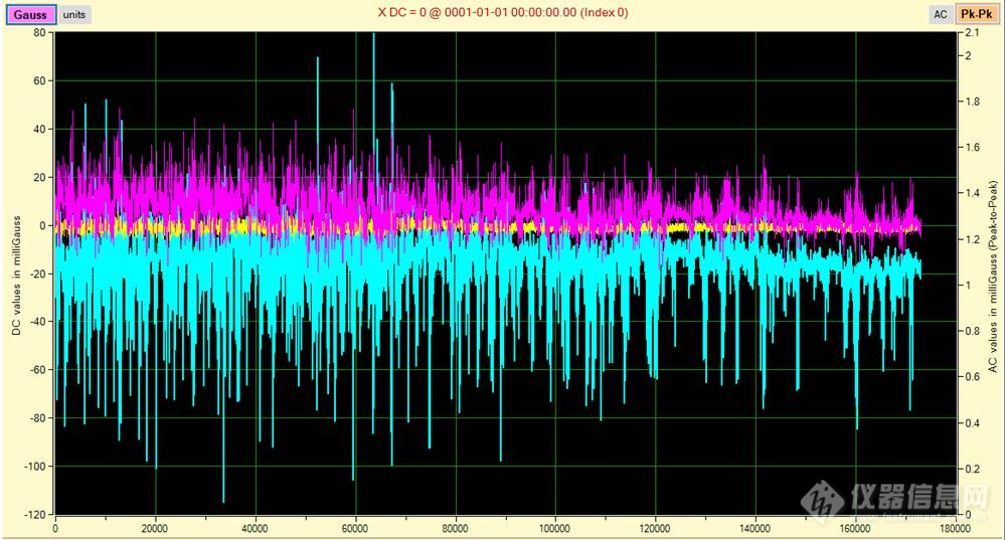
Task: Switch to AC display mode
Action: coord(940,14)
